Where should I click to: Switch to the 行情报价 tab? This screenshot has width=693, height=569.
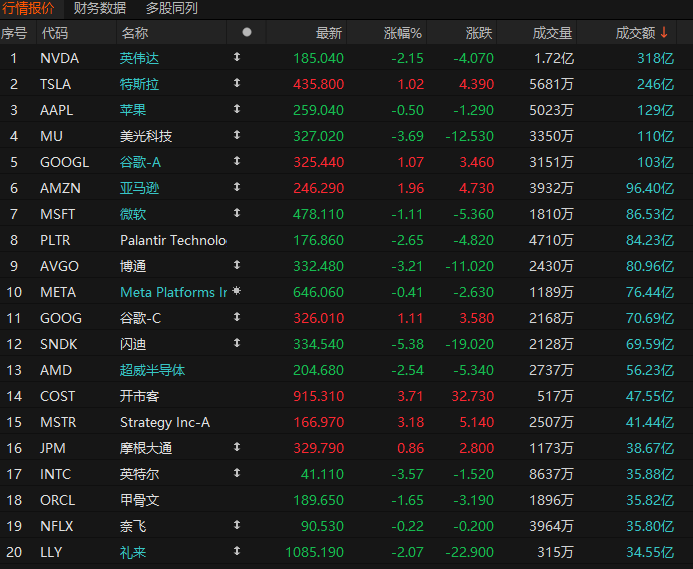[28, 8]
